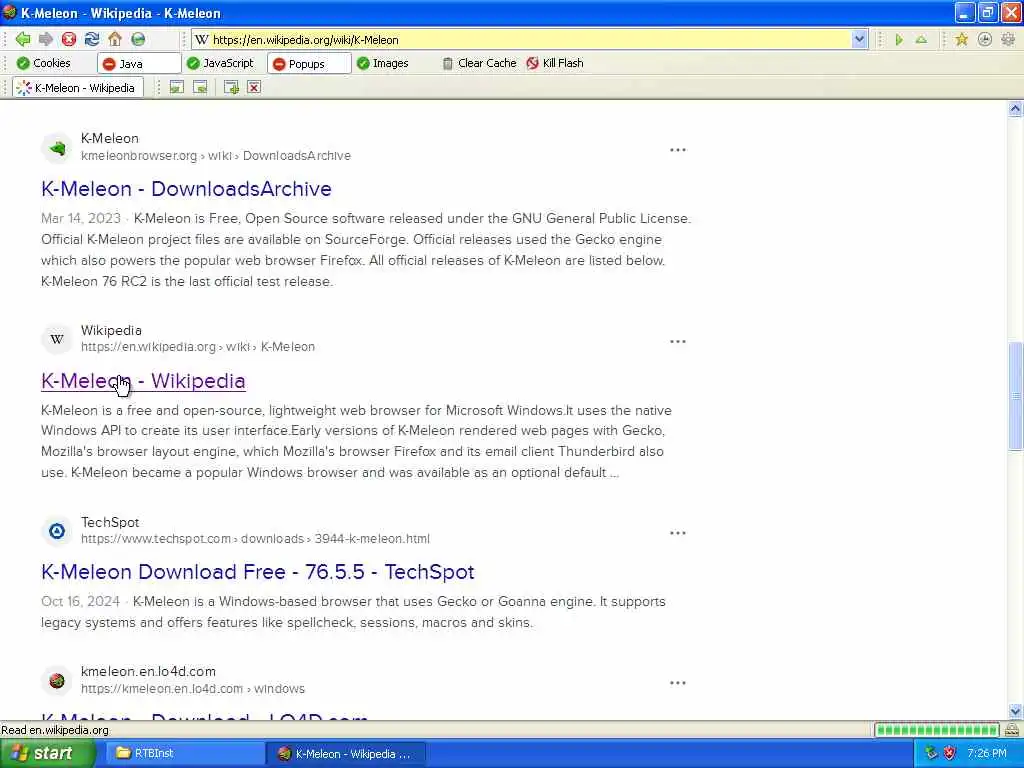Click the previous tab icon in the tab bar
1024x768 pixels.
[176, 88]
